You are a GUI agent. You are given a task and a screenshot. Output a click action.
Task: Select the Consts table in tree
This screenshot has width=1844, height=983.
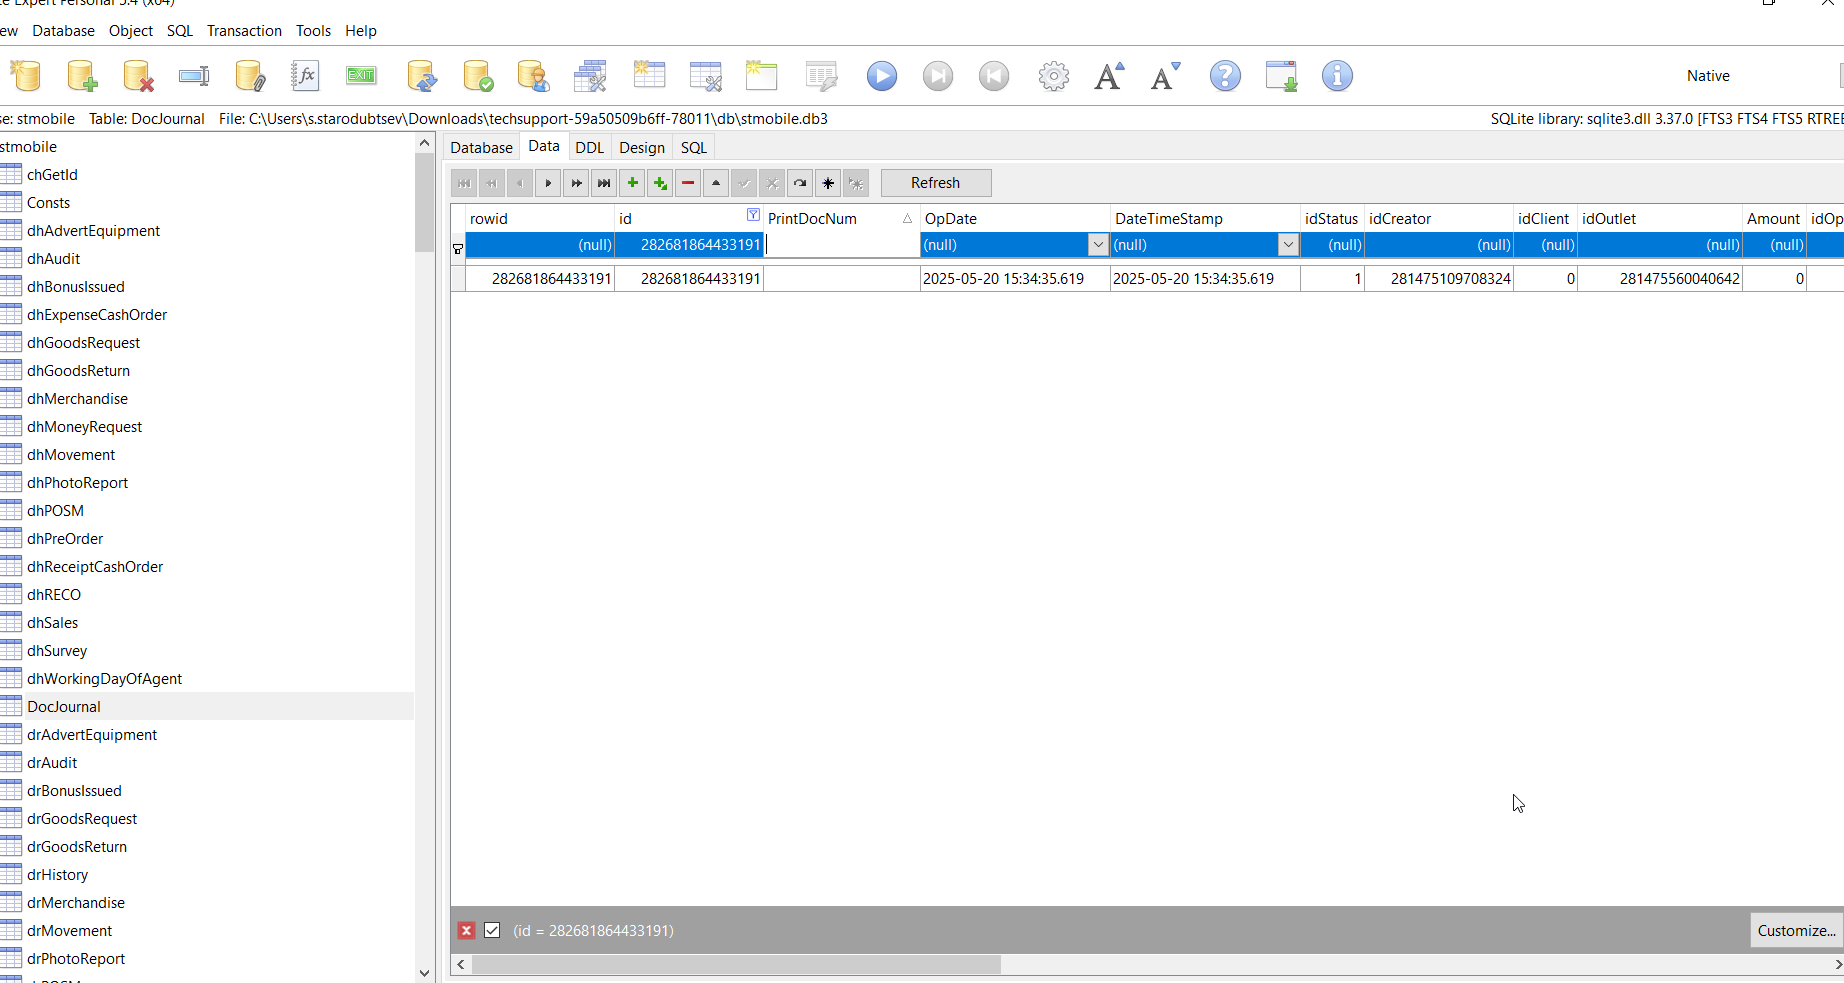(x=48, y=202)
